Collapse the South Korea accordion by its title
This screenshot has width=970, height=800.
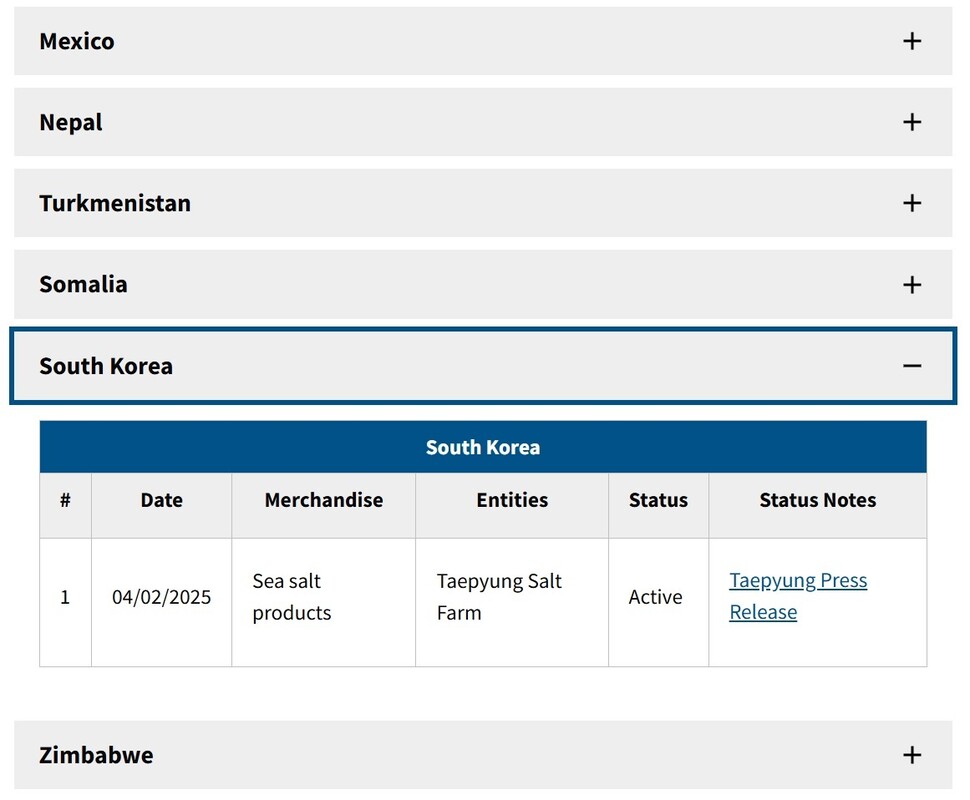click(x=106, y=366)
